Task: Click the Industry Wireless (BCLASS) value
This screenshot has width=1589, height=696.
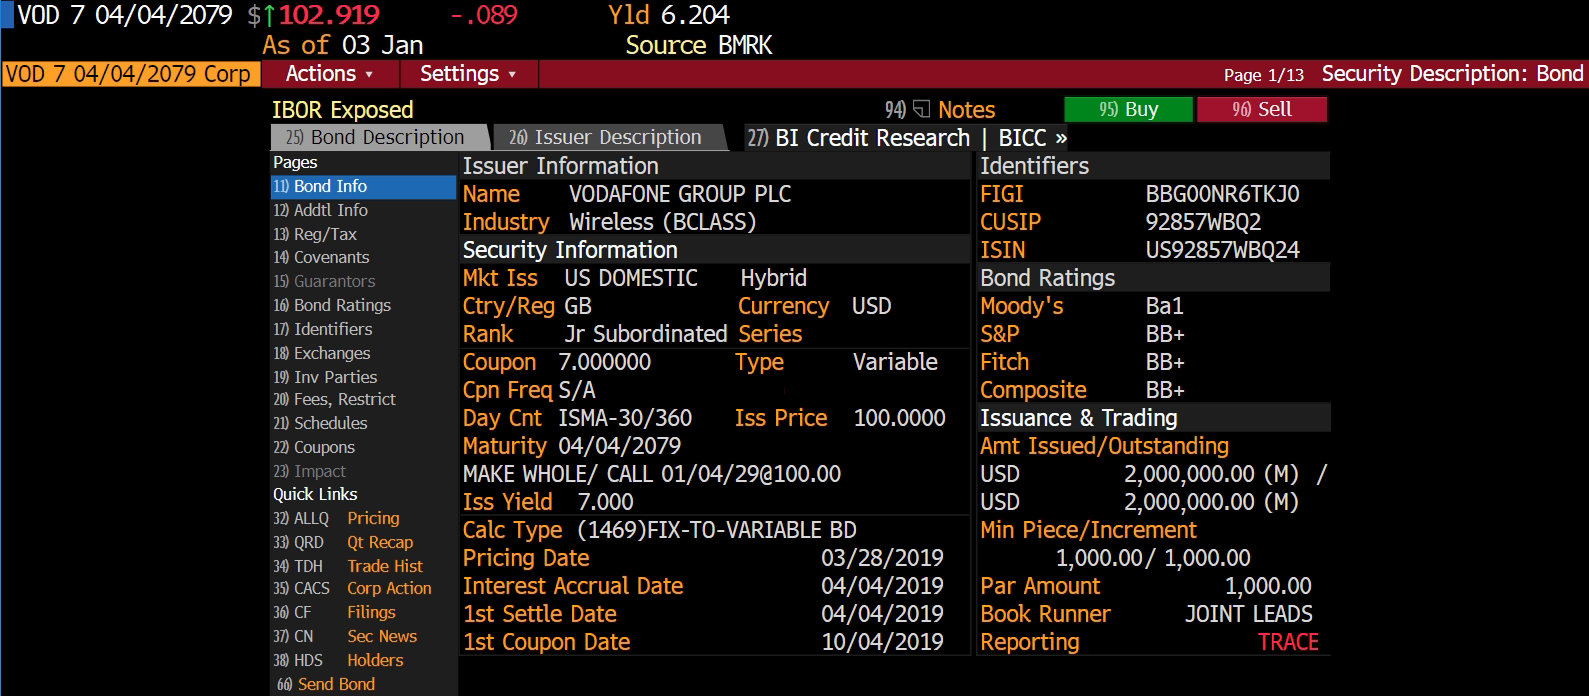Action: pos(662,222)
